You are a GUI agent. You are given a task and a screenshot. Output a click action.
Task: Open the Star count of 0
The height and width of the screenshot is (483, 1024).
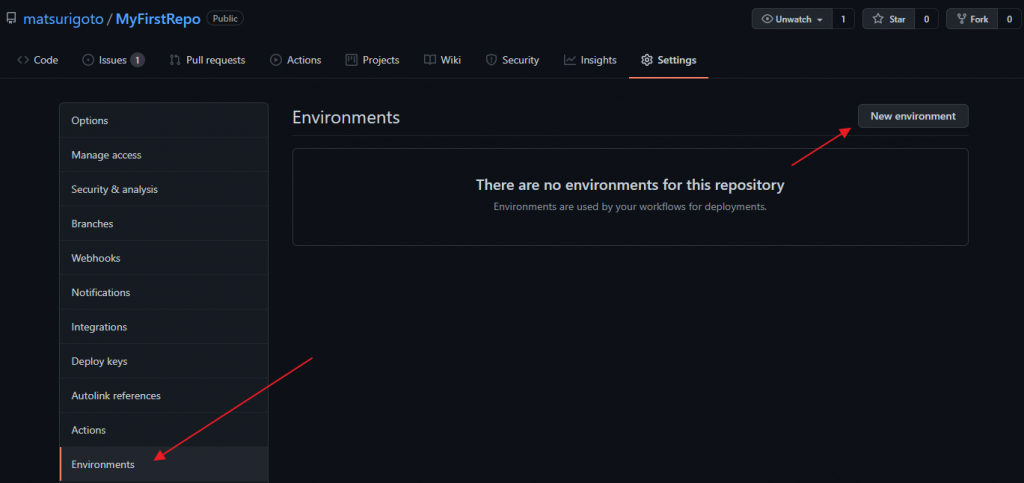926,19
